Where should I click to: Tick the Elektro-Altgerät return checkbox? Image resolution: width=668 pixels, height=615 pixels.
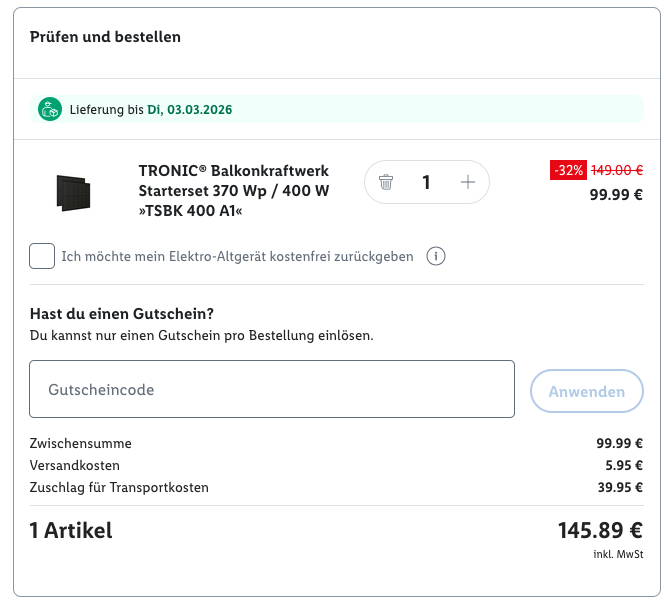click(x=42, y=256)
